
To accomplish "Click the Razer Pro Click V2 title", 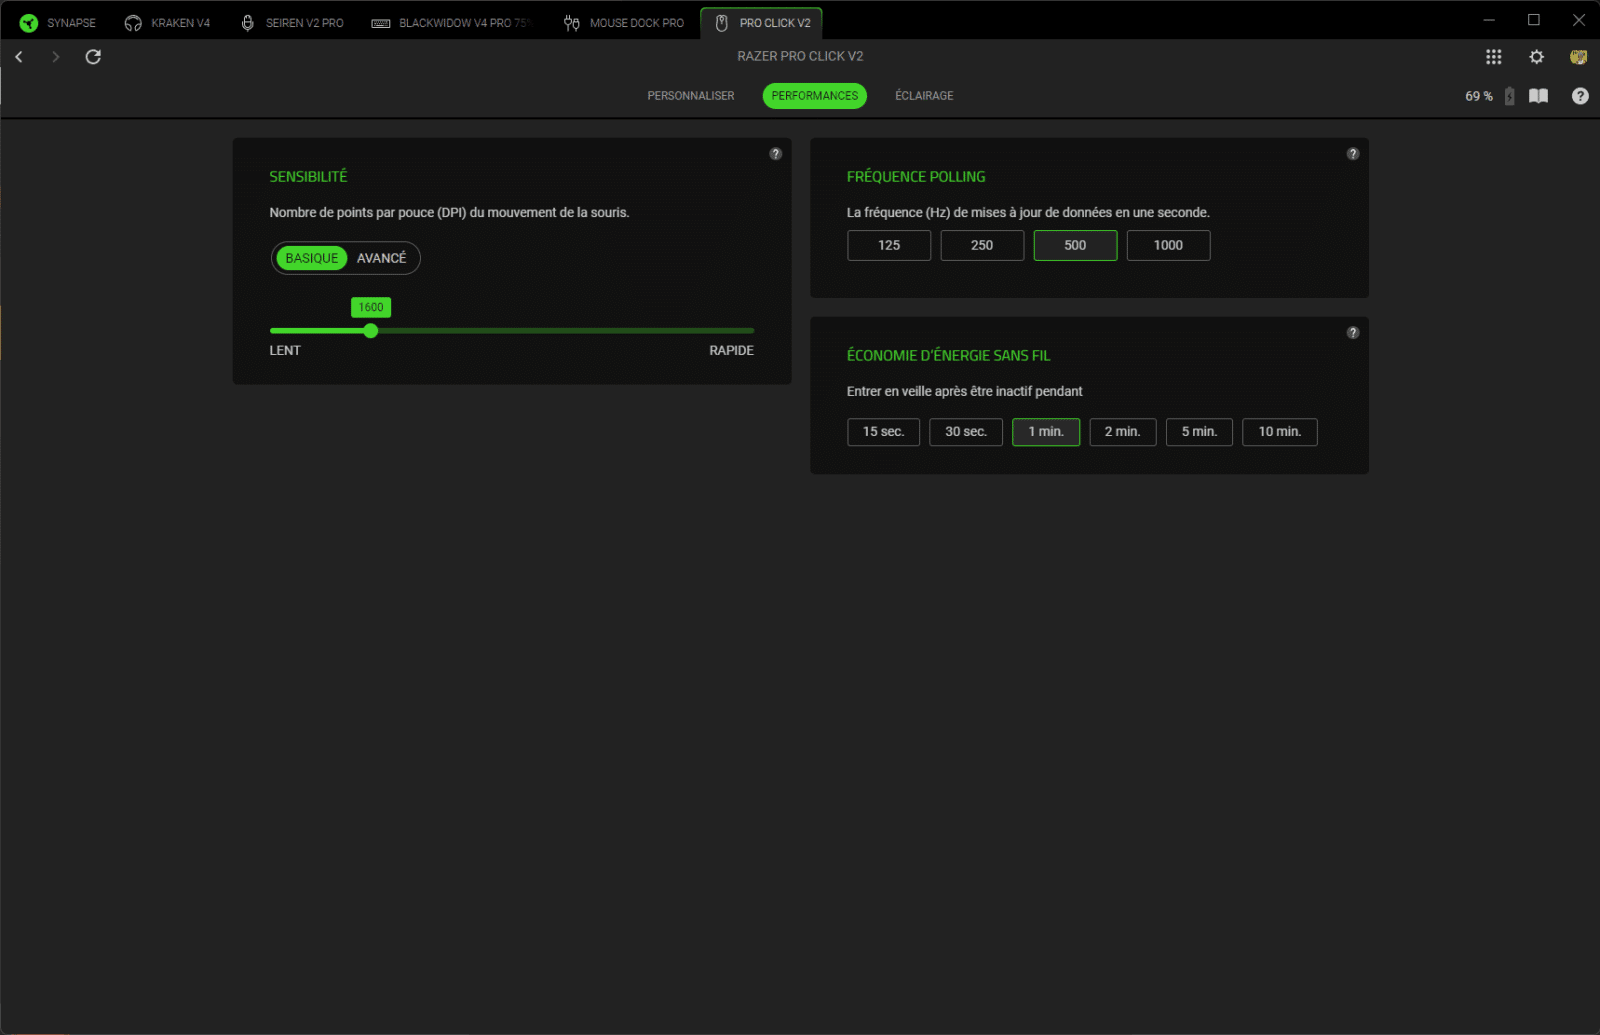I will [800, 56].
